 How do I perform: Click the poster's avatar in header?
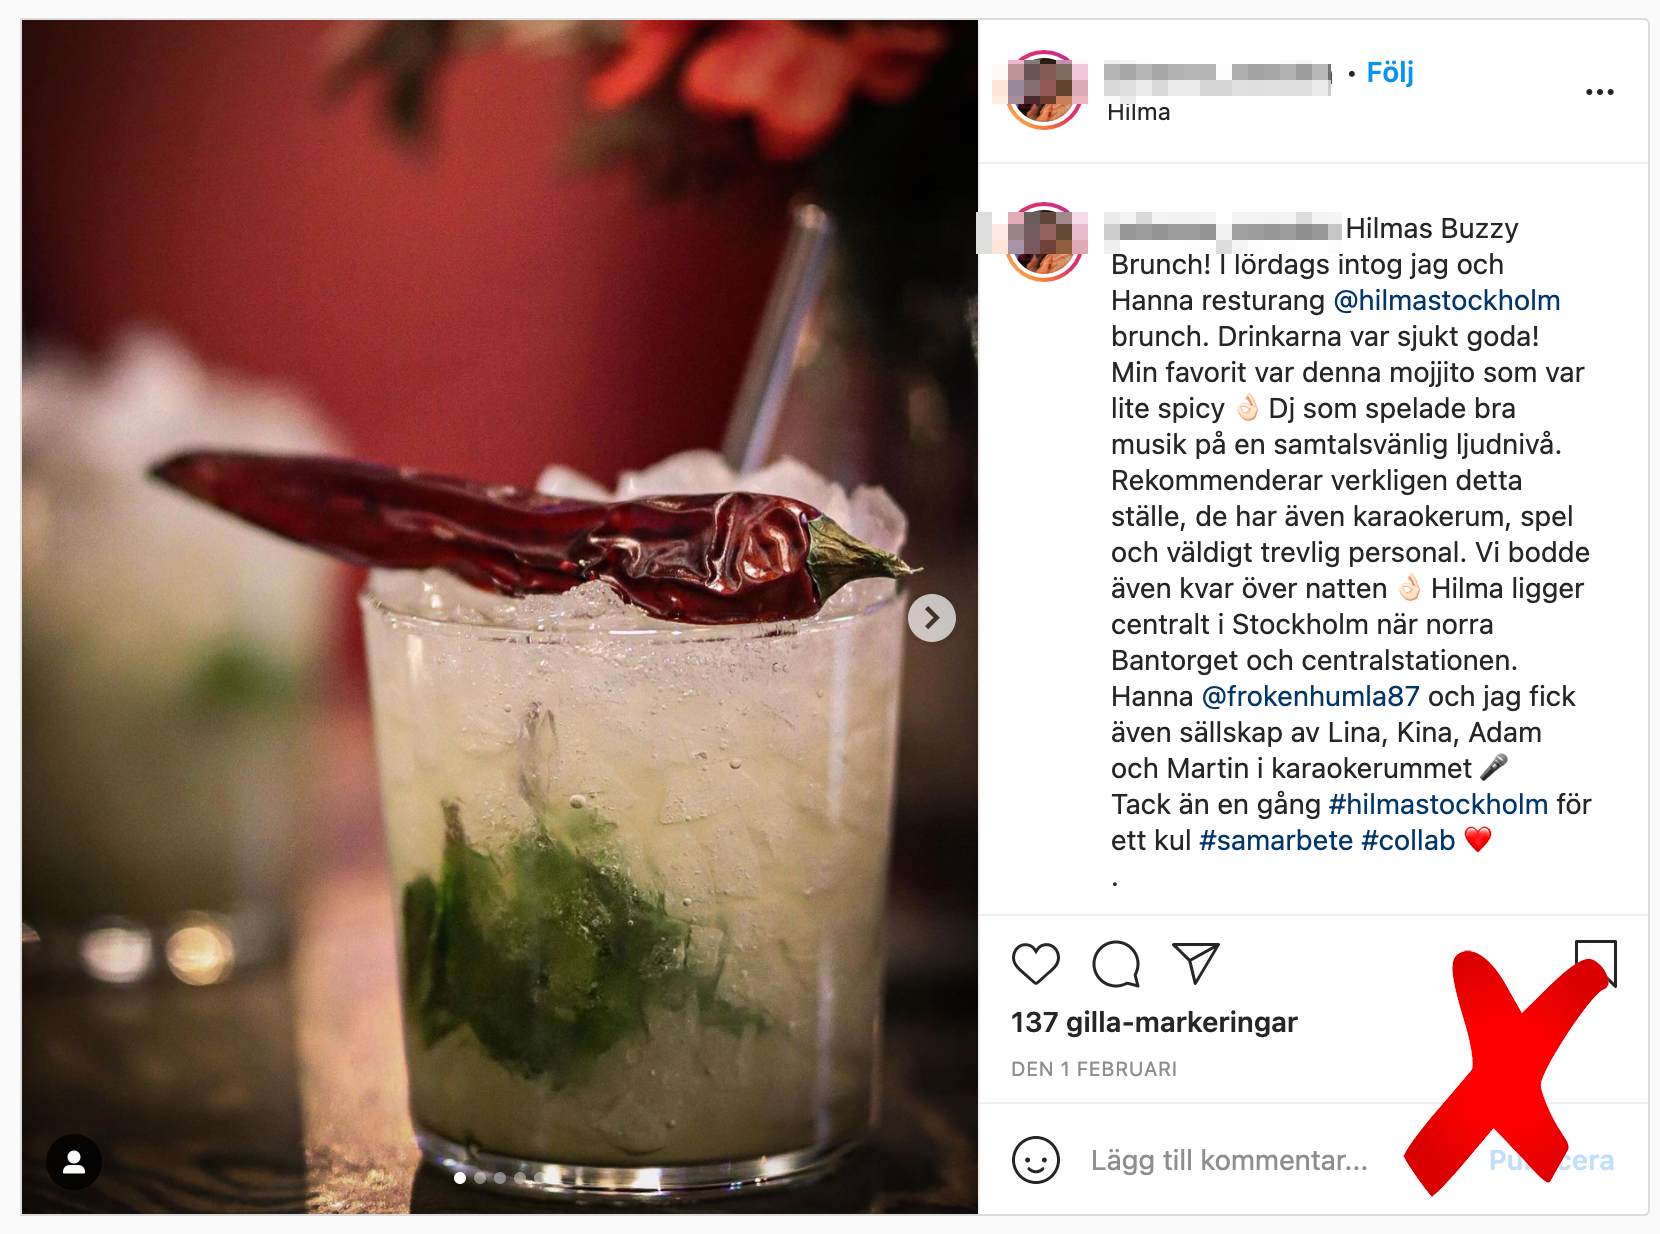coord(1044,90)
